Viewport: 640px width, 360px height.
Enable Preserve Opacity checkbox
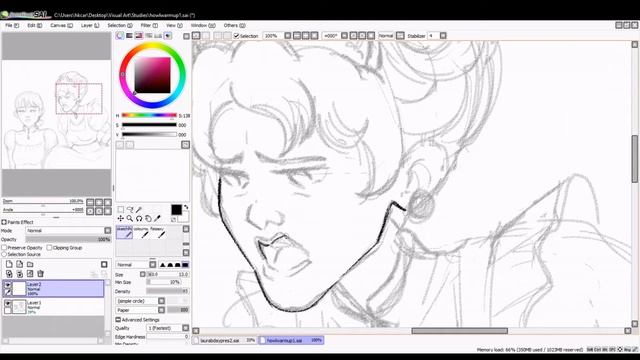[4, 248]
